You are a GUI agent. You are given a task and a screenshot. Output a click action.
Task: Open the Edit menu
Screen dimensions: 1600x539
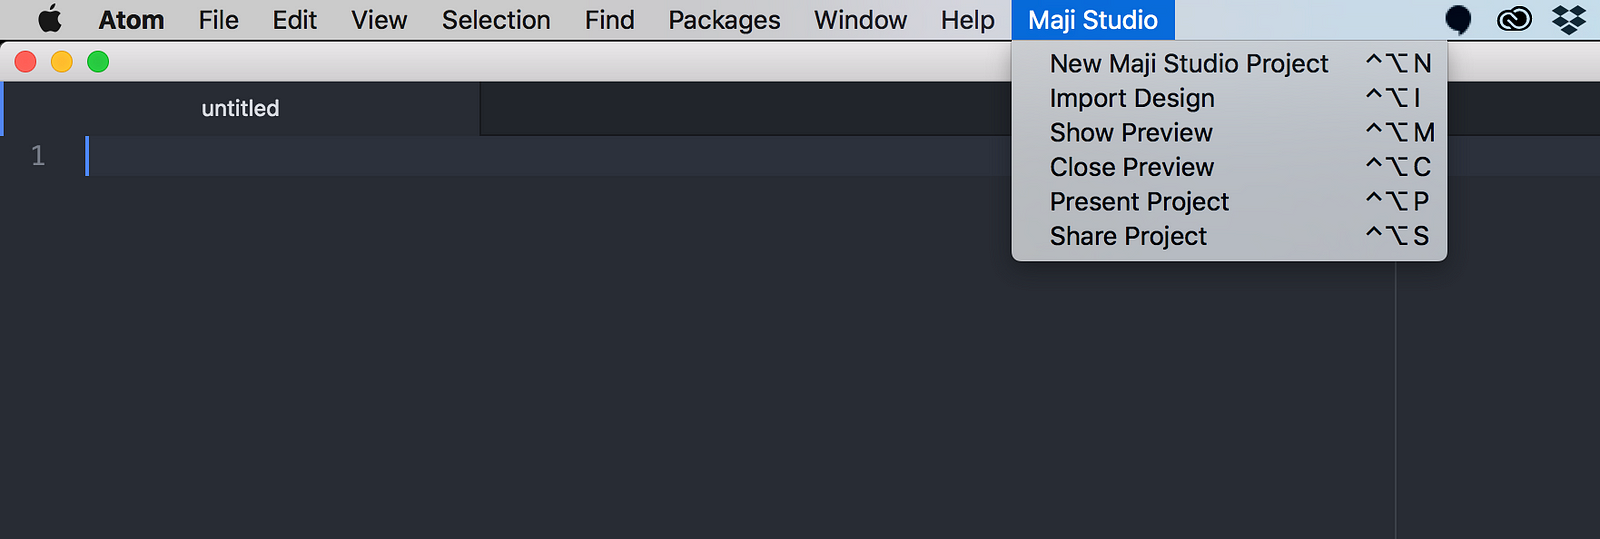click(x=294, y=20)
